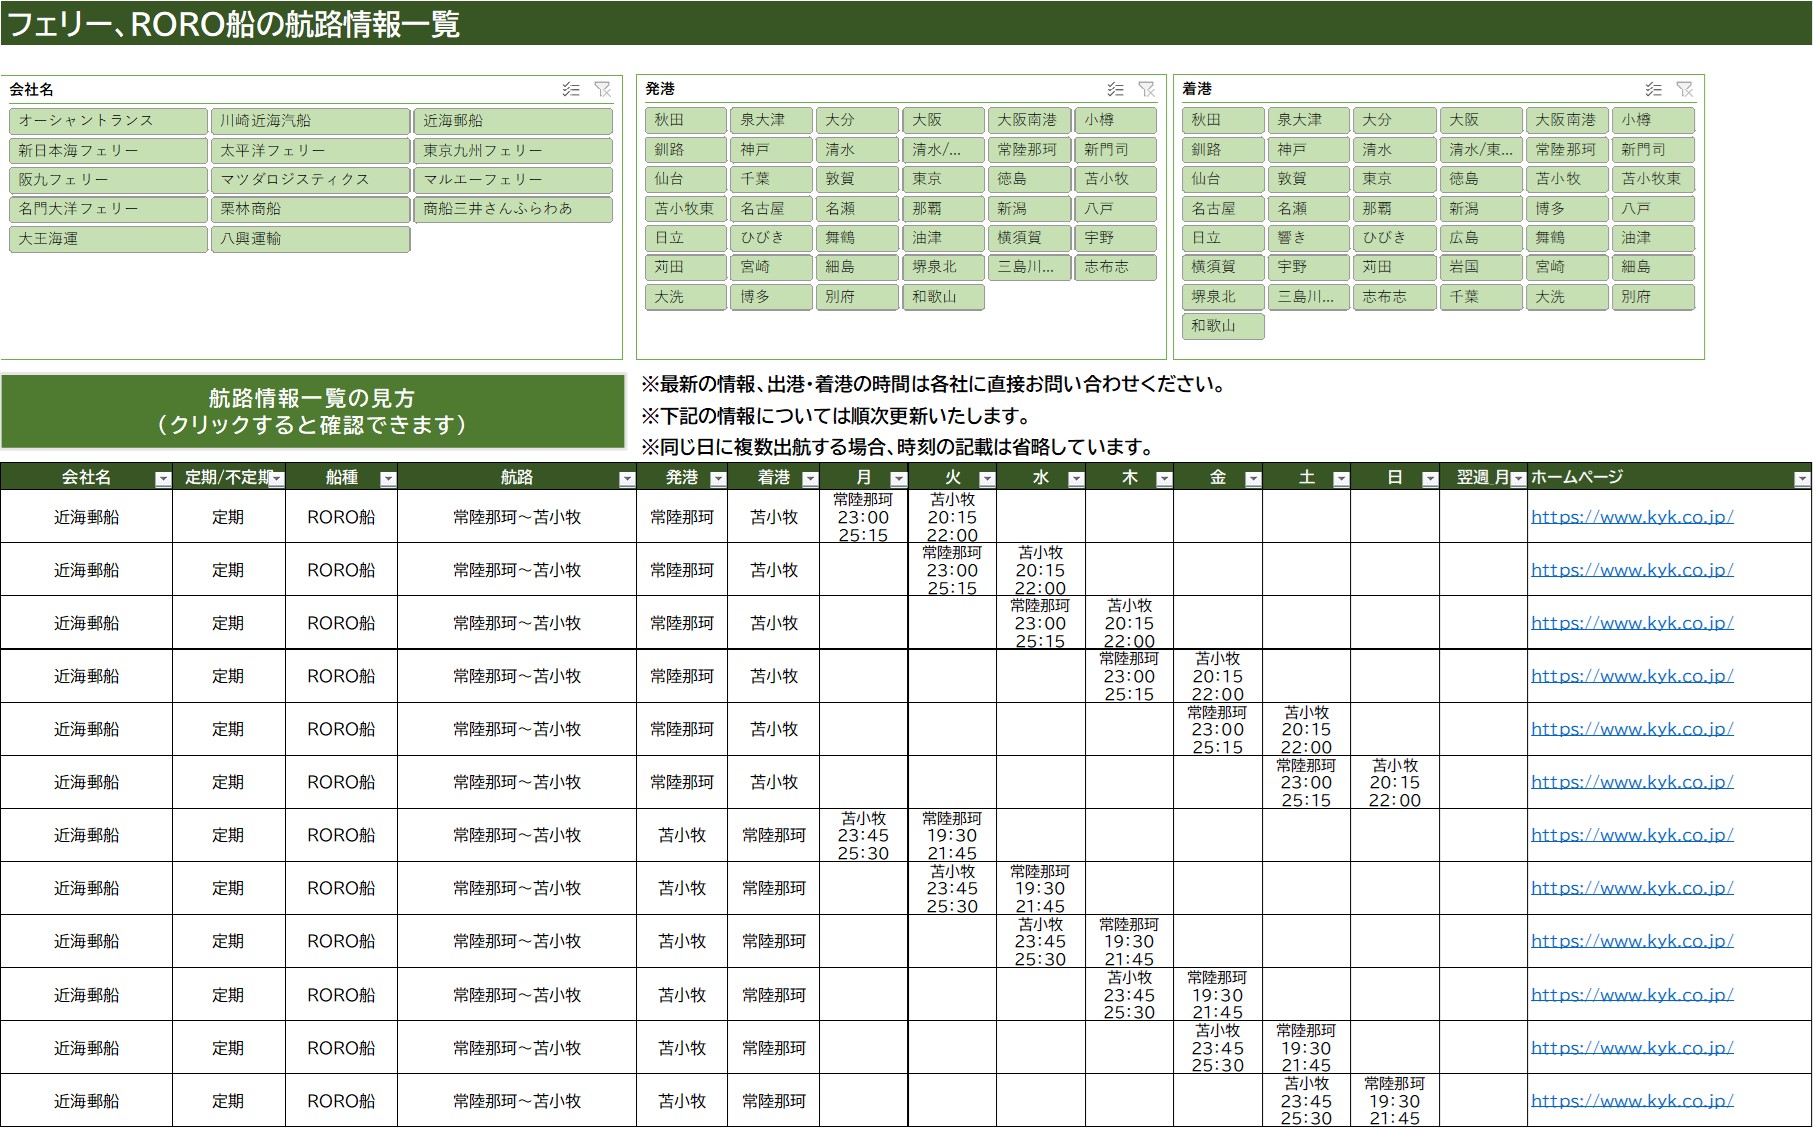
Task: Select マルエーフェリー company filter
Action: tap(513, 180)
